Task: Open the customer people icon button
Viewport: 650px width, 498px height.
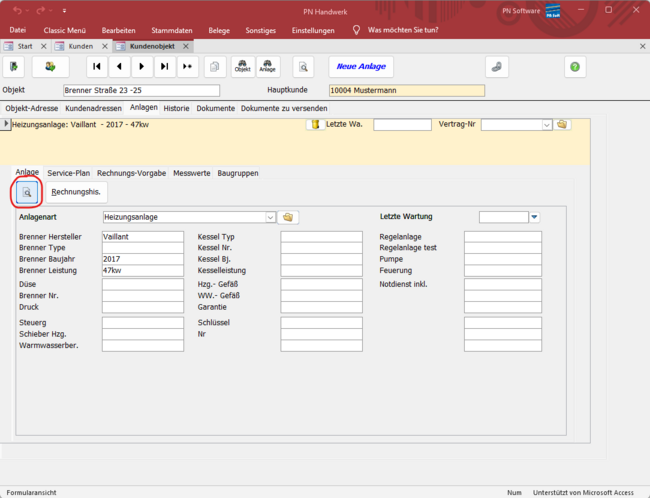Action: click(51, 67)
